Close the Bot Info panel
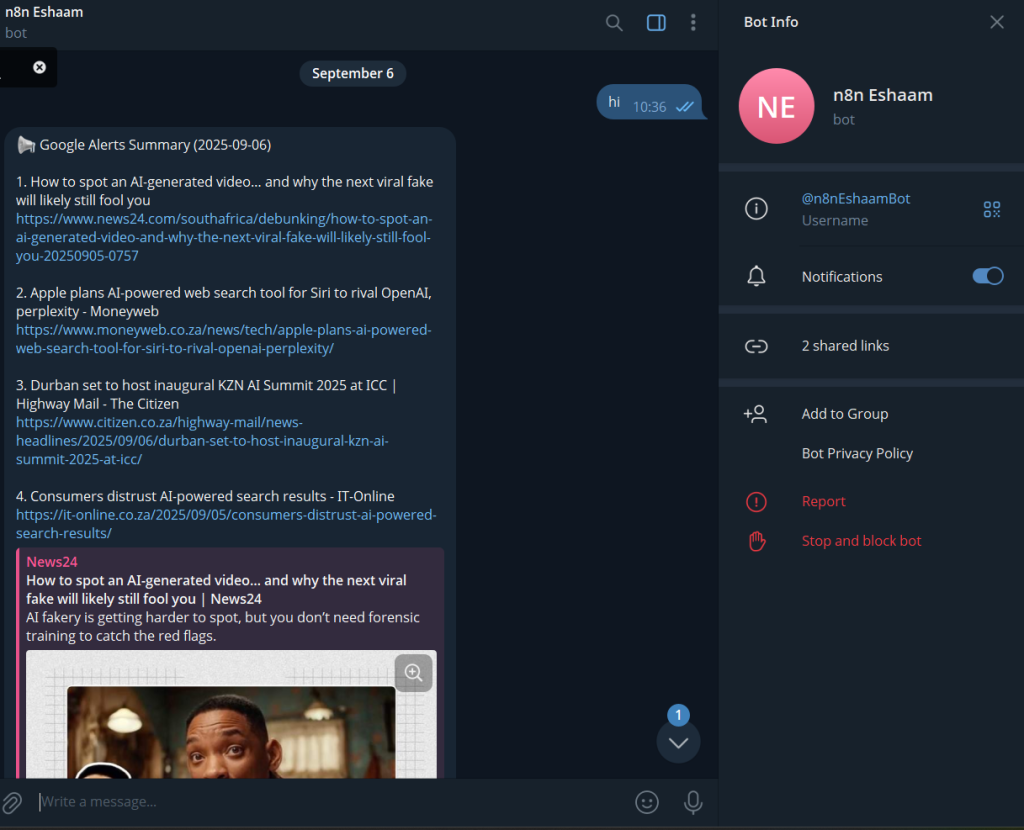1024x830 pixels. (x=996, y=22)
